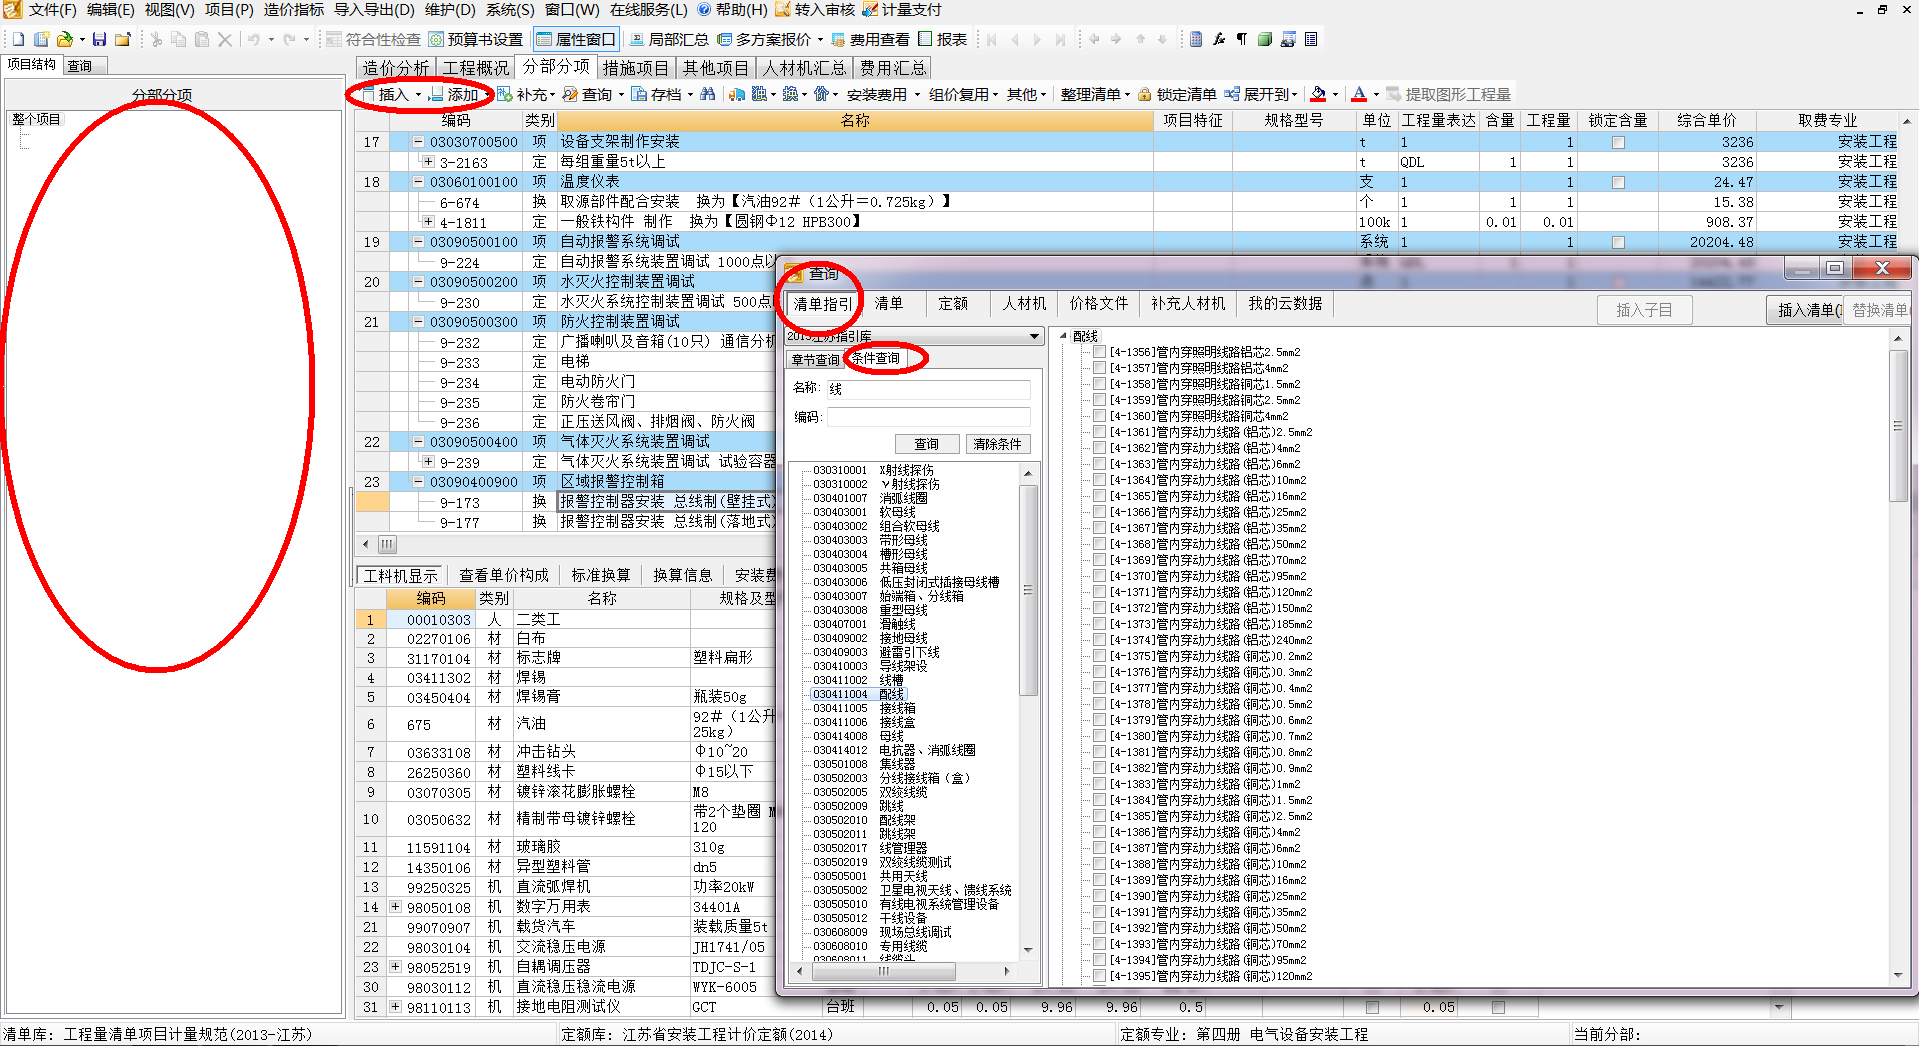Collapse the row 03030700500 设备支架制作安装
Viewport: 1919px width, 1046px height.
(419, 142)
